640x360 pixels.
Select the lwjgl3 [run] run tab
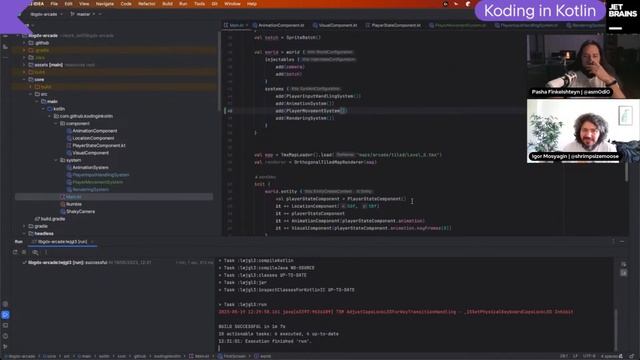[x=62, y=242]
